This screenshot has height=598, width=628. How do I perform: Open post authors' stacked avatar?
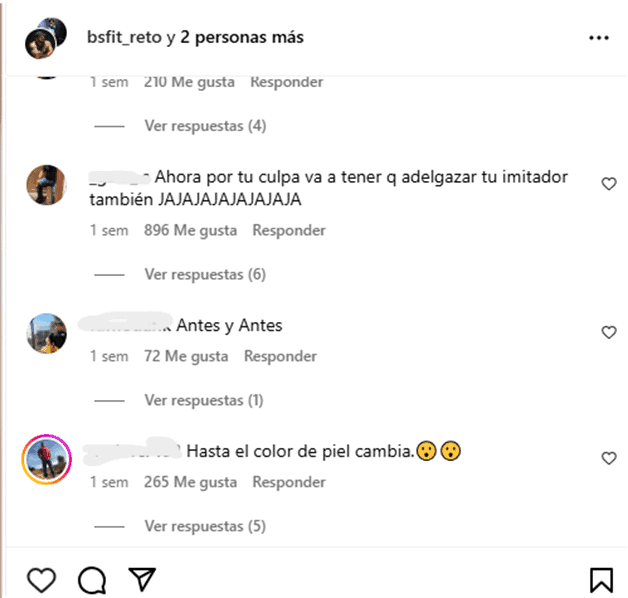tap(46, 38)
